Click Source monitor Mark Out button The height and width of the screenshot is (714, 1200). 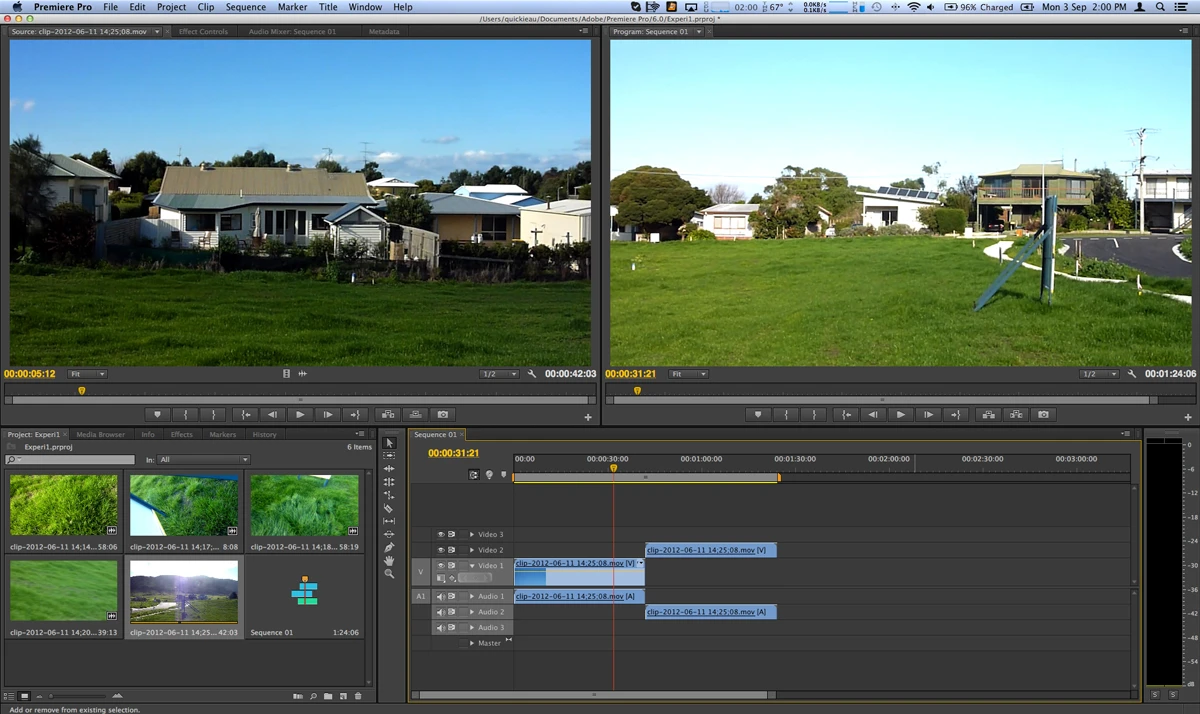pos(213,414)
